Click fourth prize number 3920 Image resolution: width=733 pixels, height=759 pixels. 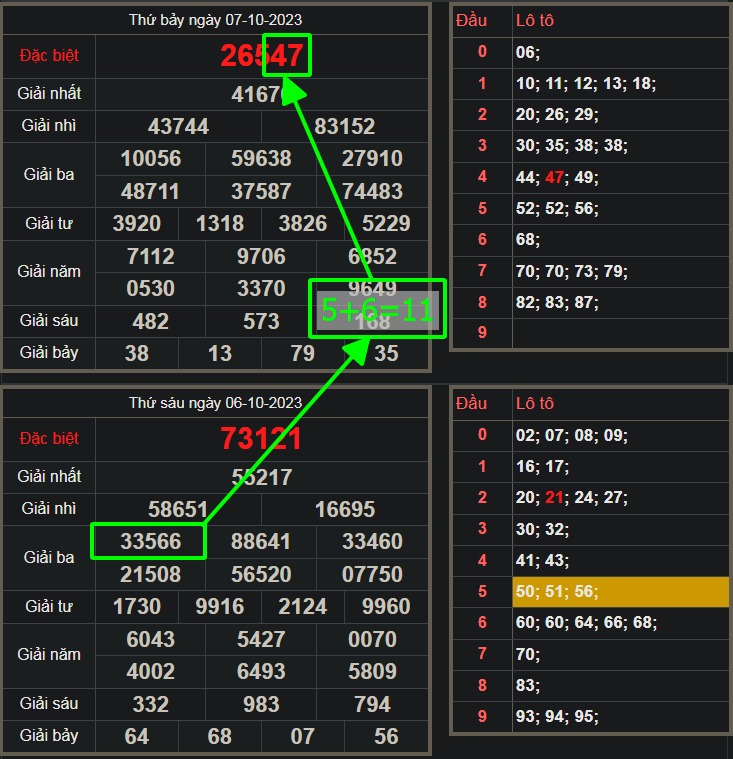pos(137,223)
